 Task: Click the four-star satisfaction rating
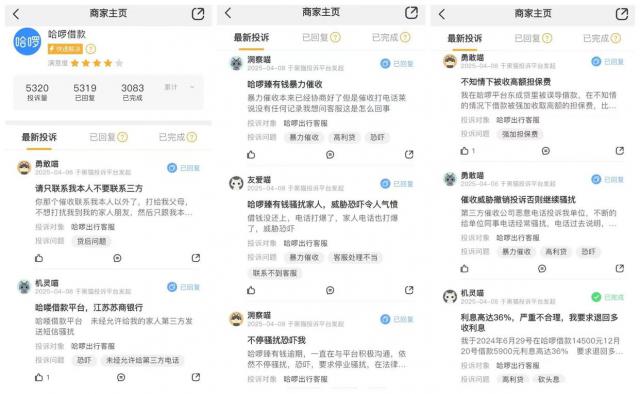pos(97,63)
